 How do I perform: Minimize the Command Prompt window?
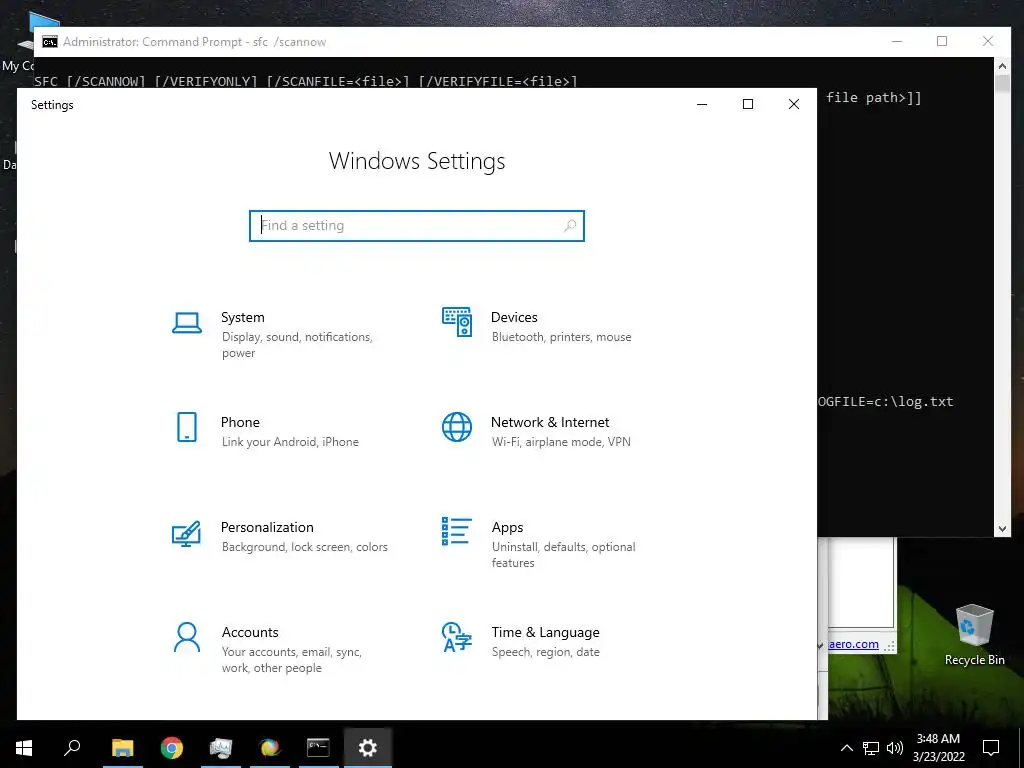point(897,41)
